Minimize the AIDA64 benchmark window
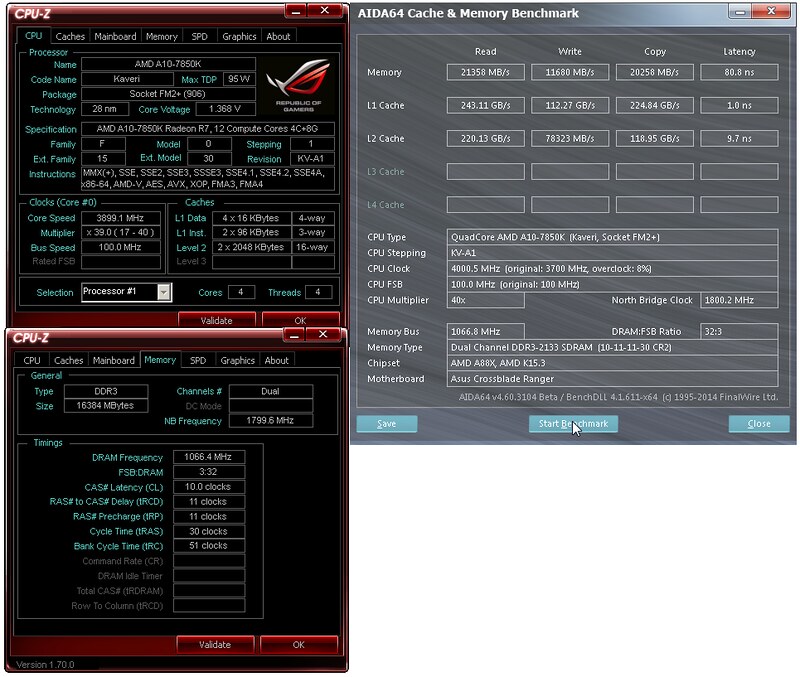The image size is (800, 677). (x=740, y=11)
